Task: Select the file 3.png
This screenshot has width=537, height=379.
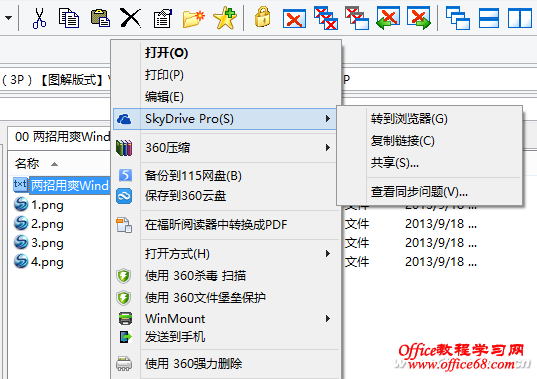Action: click(x=39, y=243)
